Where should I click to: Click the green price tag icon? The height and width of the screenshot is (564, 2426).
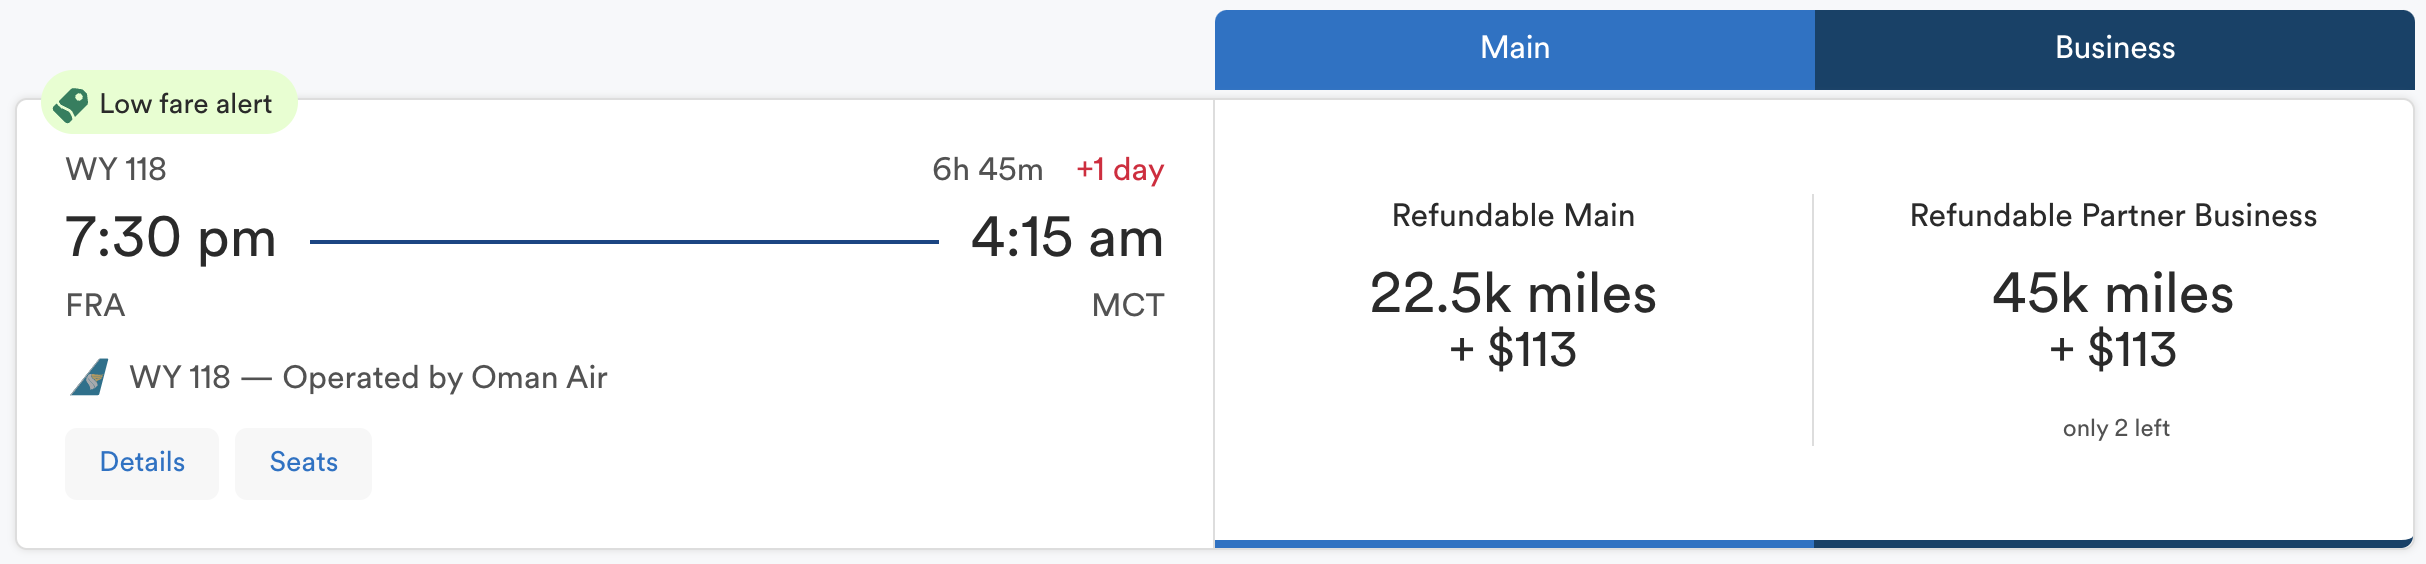coord(71,104)
